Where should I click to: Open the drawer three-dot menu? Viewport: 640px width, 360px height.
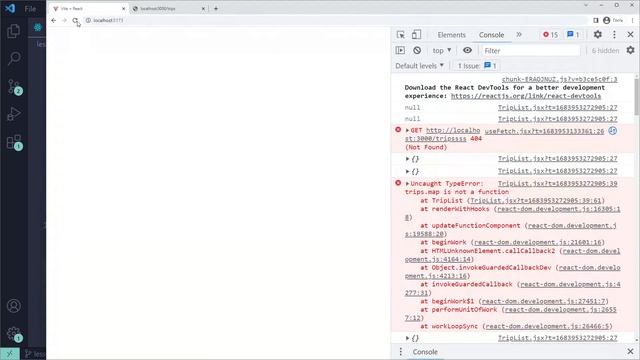click(401, 351)
